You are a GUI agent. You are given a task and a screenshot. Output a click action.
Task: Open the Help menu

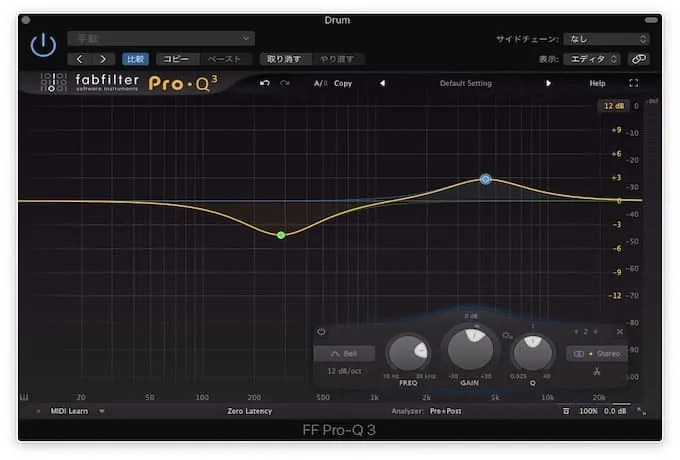[x=597, y=83]
